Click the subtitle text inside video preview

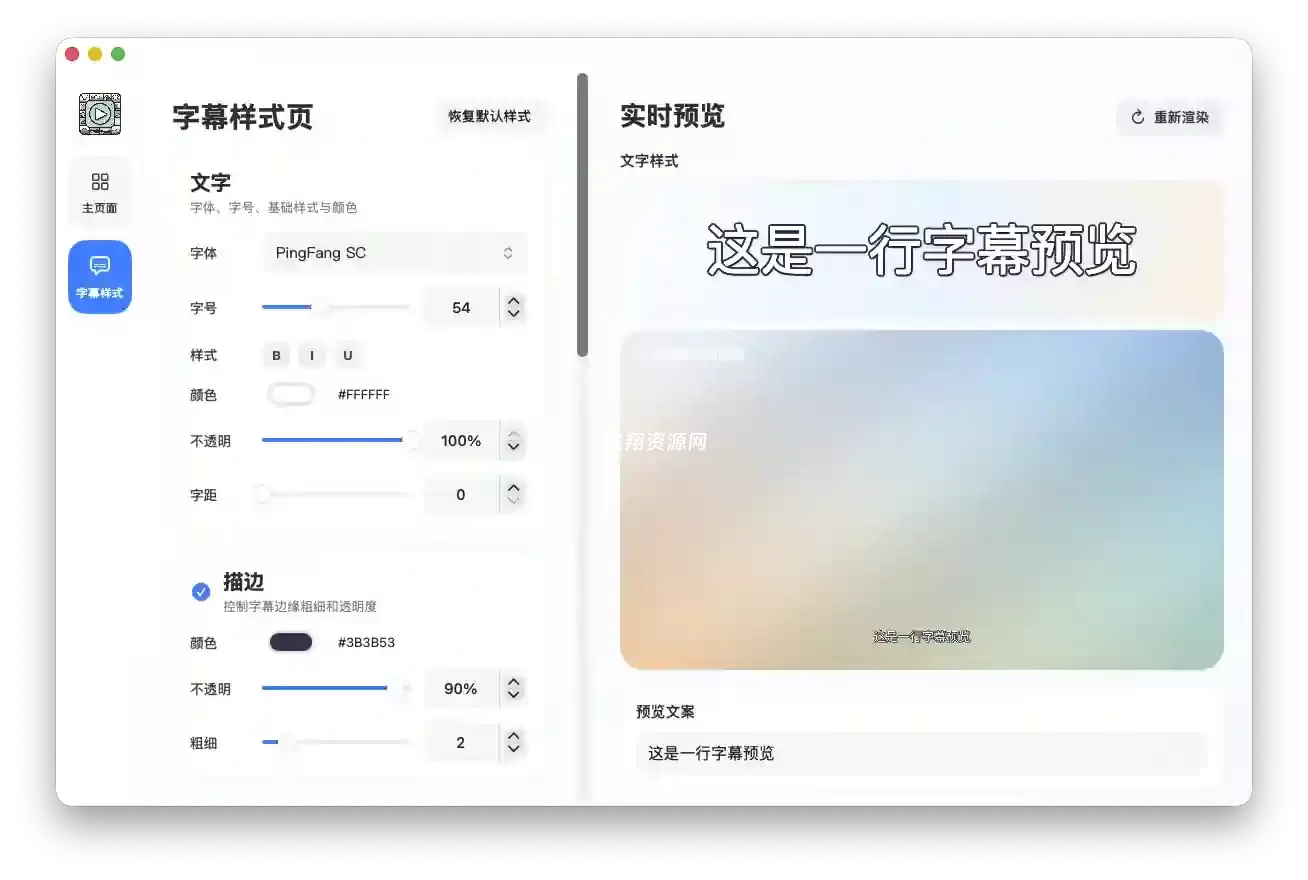[922, 636]
